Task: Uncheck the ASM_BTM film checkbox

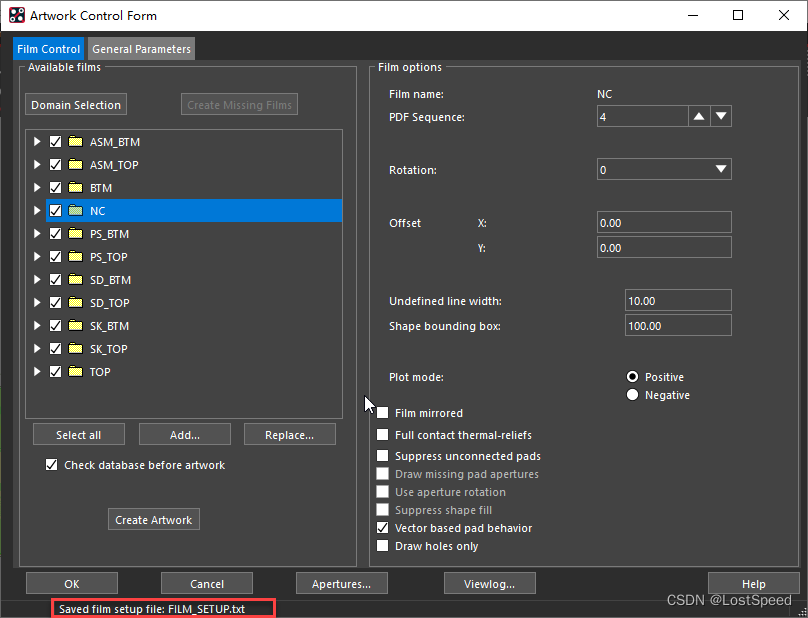Action: 56,142
